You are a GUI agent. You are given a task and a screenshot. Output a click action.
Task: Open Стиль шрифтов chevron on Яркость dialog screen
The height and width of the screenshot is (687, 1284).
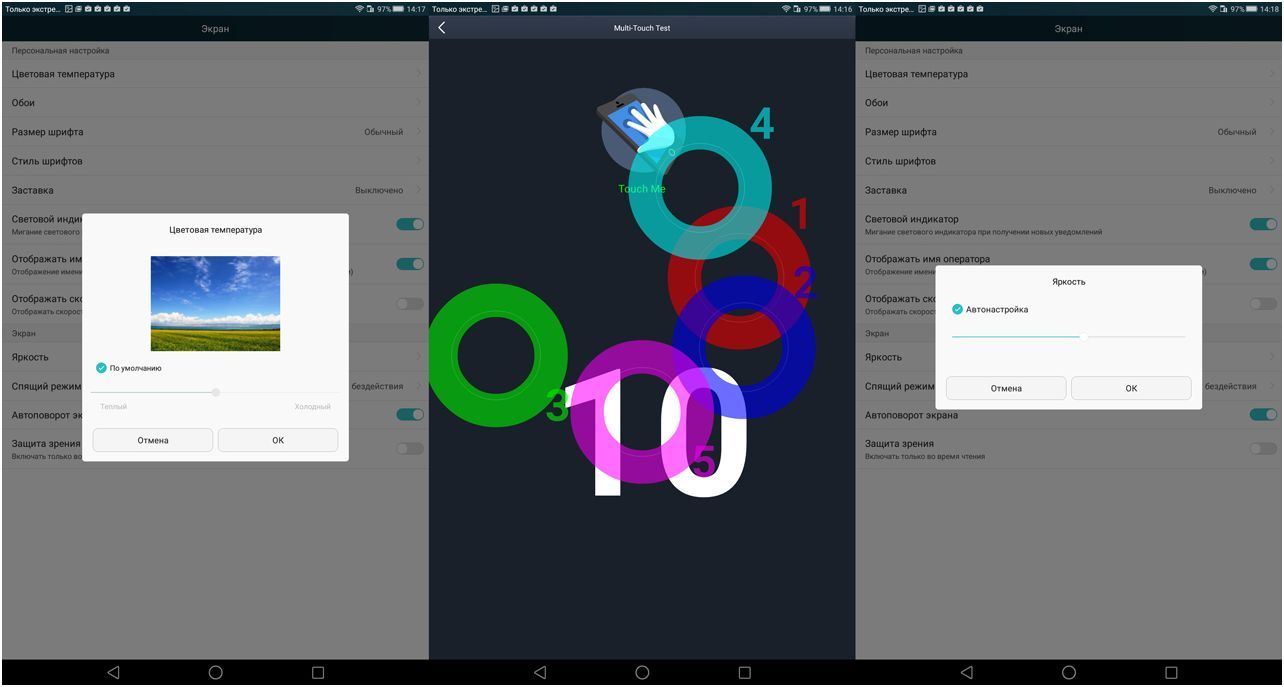[x=1271, y=161]
